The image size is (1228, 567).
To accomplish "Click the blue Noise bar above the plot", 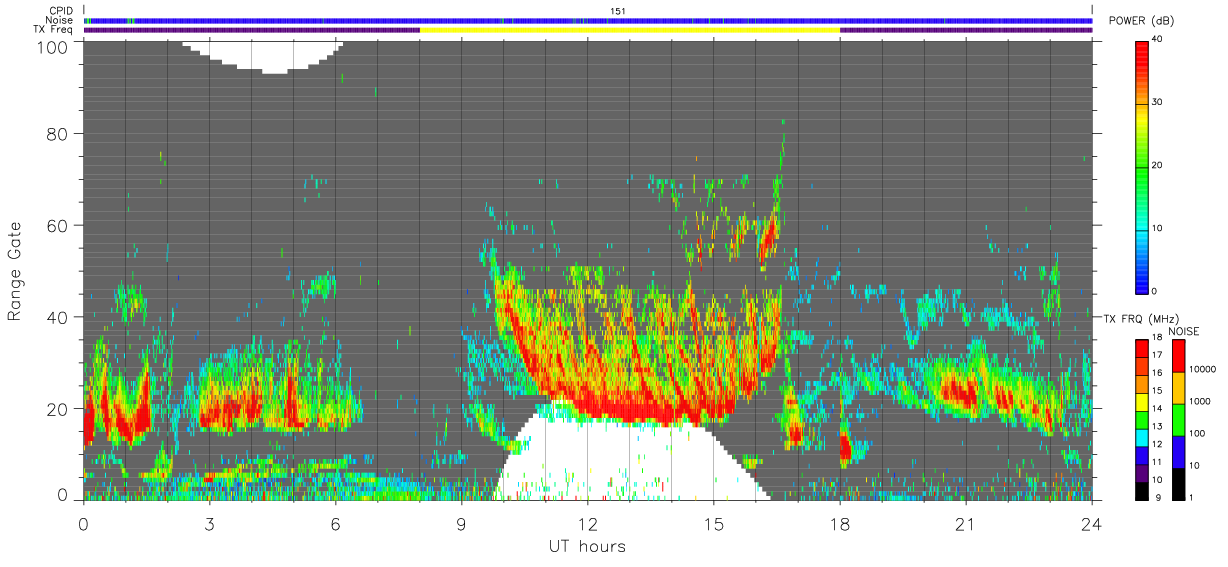I will pos(588,20).
